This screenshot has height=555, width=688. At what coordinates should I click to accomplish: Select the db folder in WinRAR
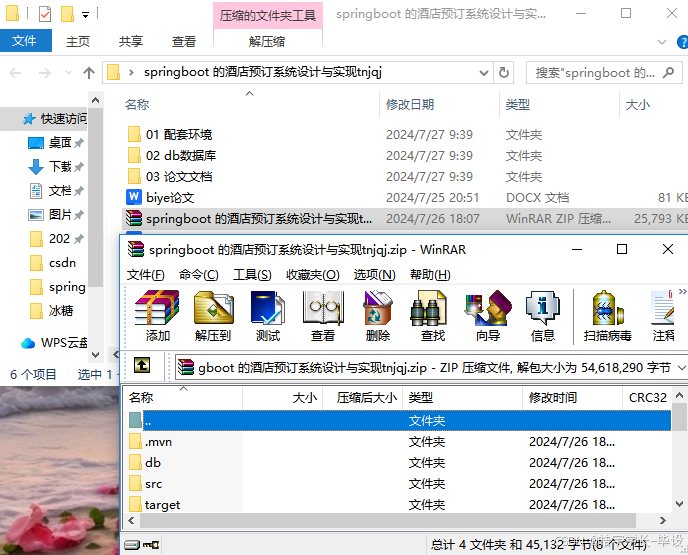point(399,463)
